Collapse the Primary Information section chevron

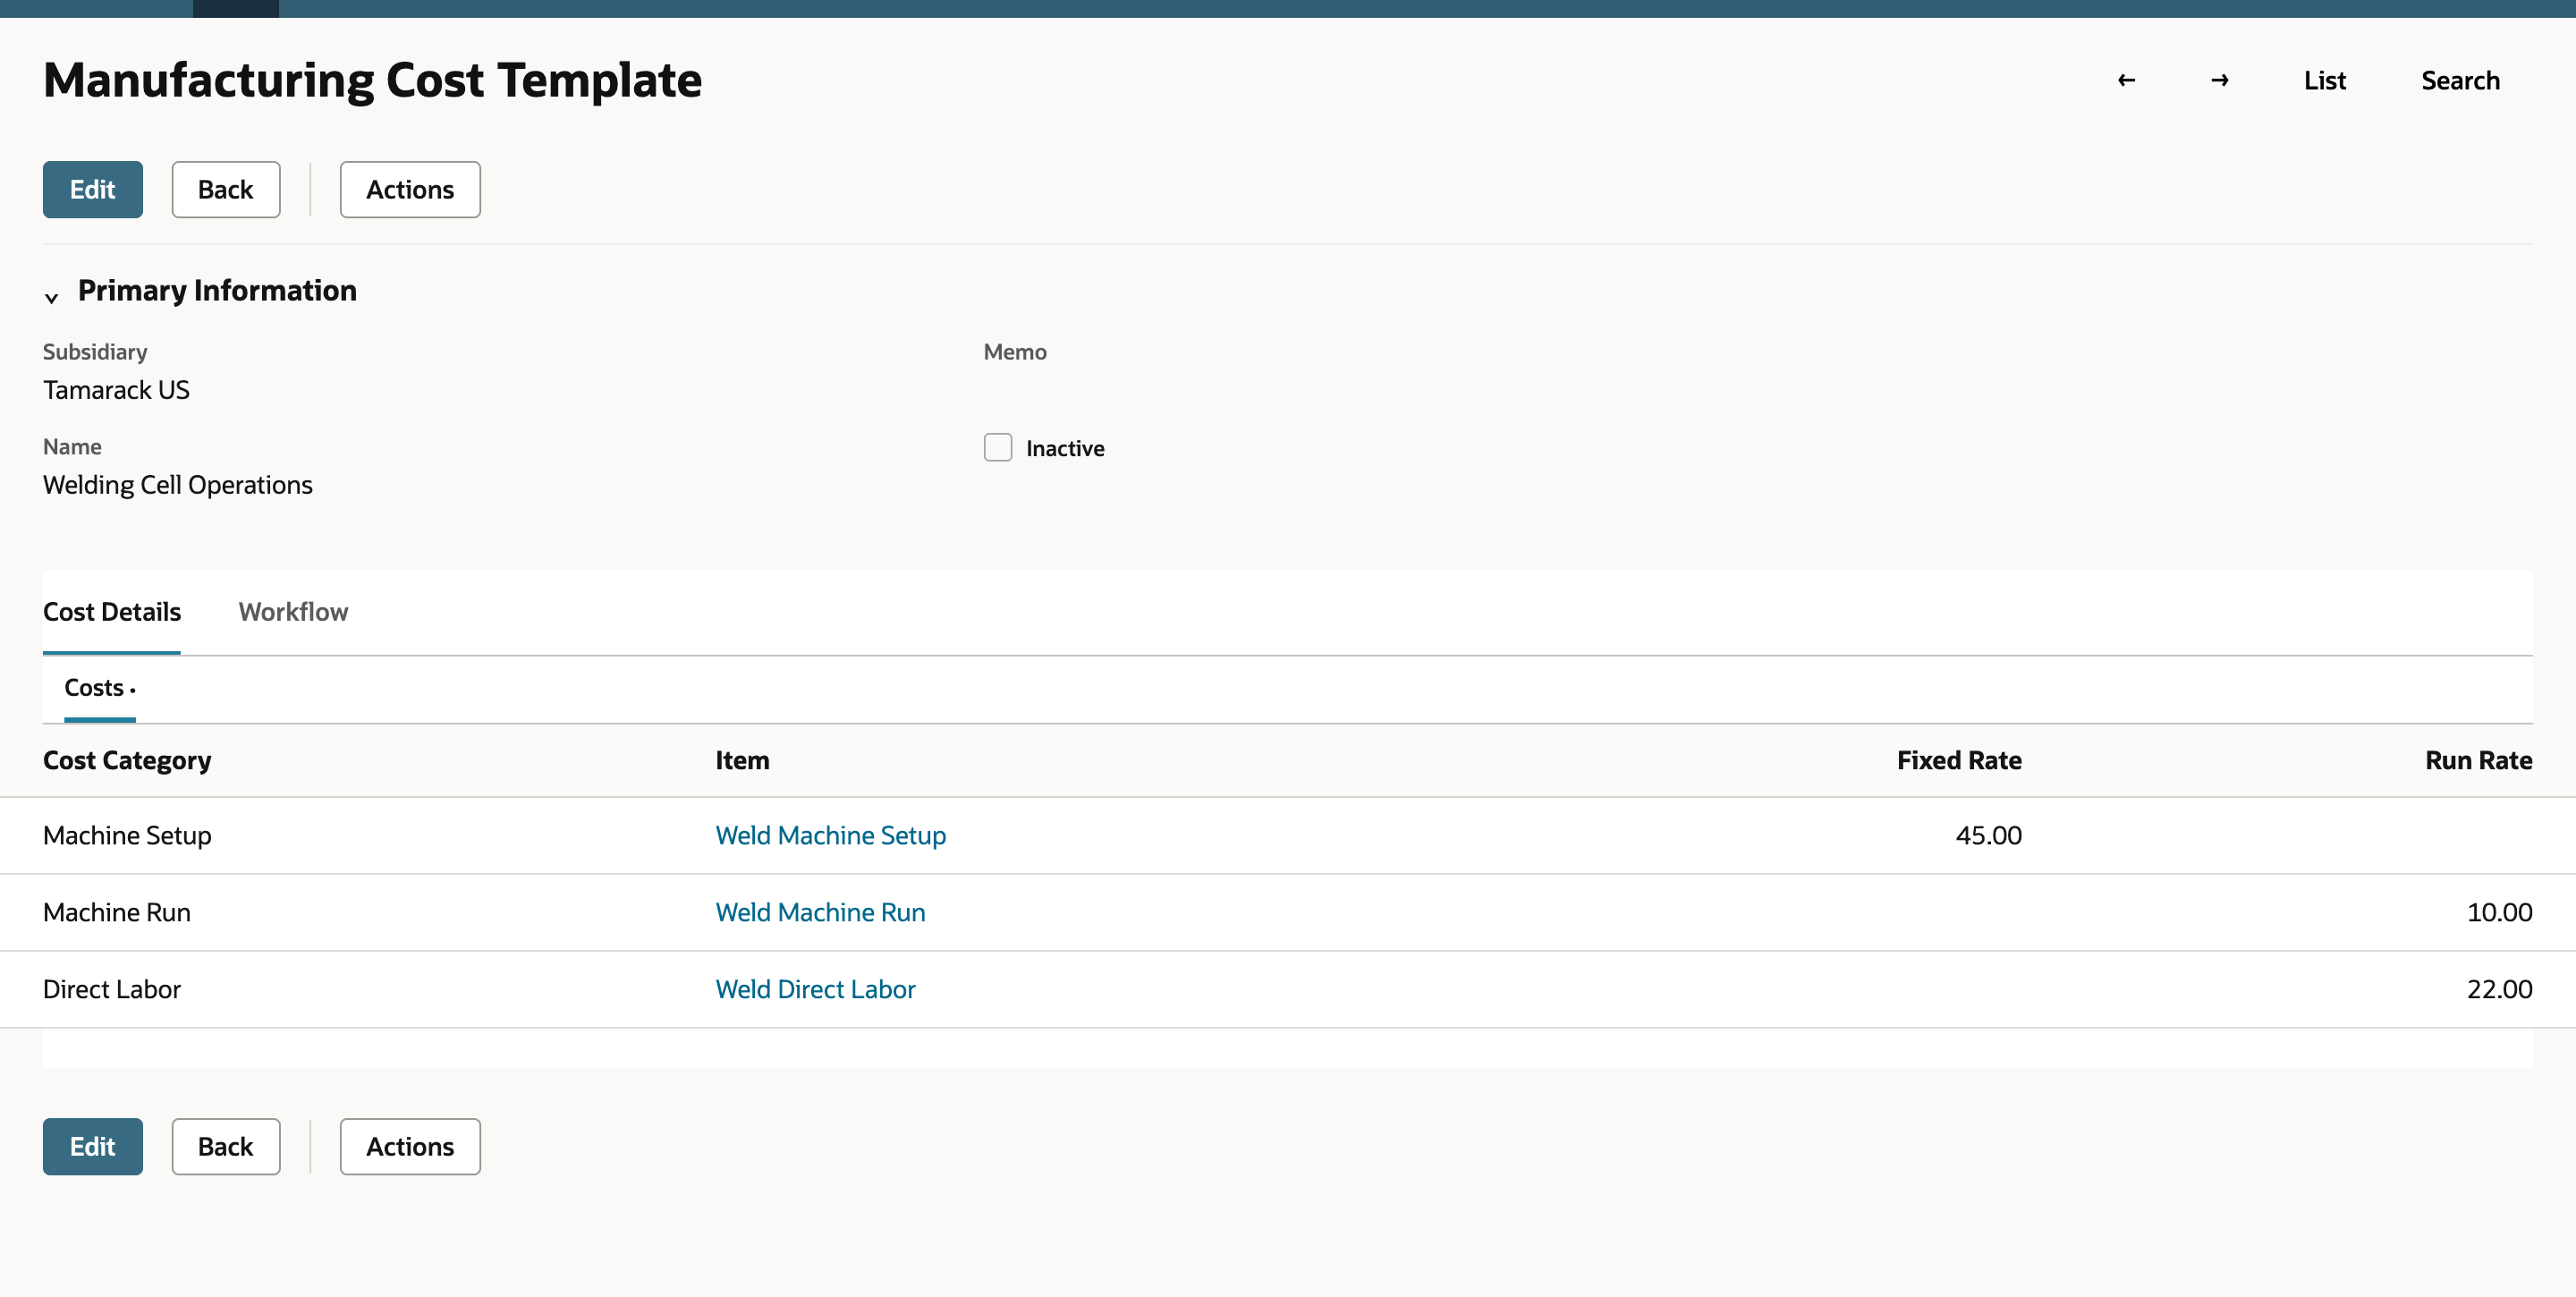click(x=51, y=297)
